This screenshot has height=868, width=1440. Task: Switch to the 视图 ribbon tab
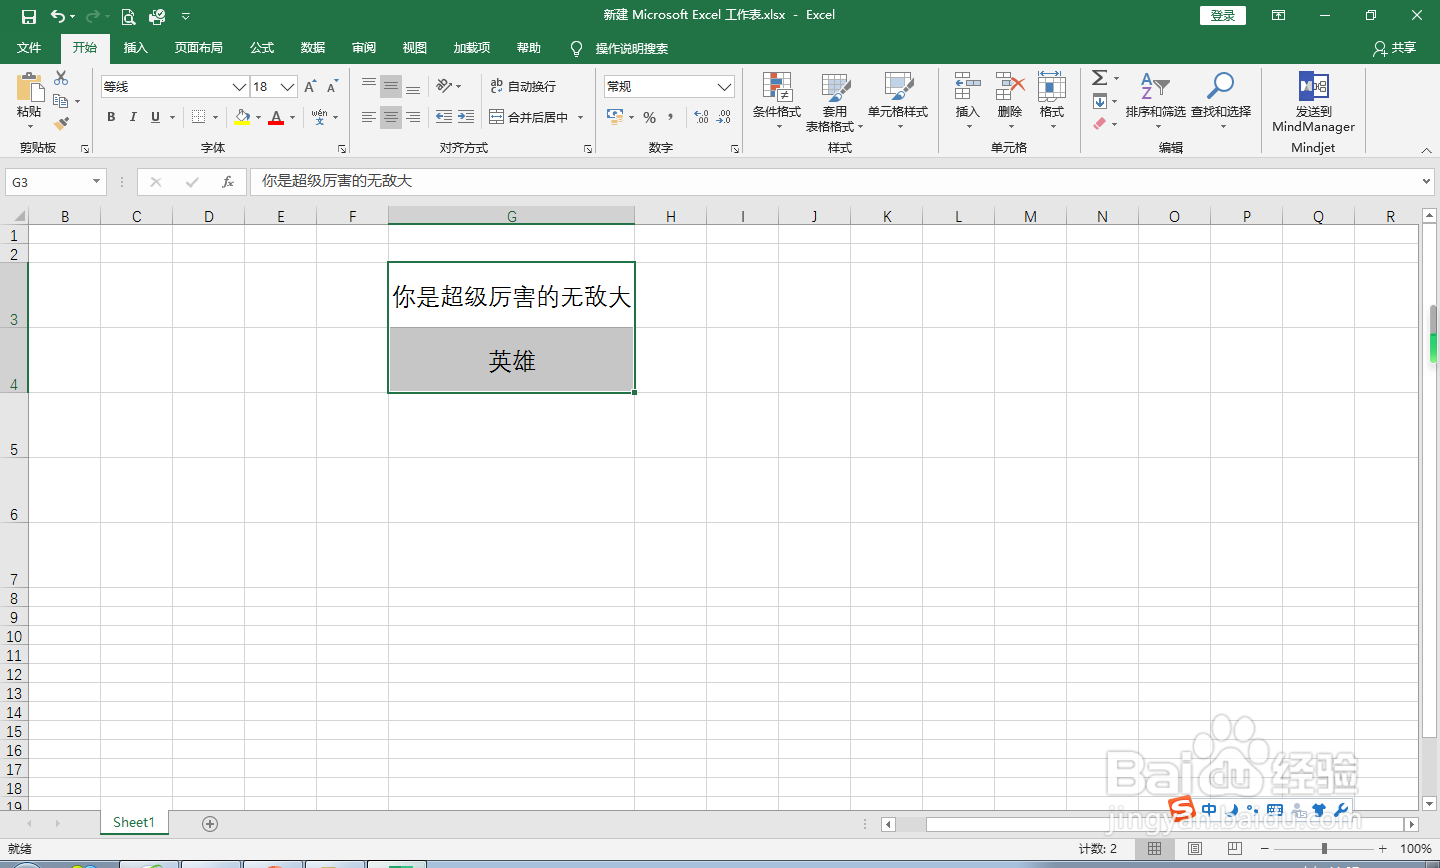[x=415, y=48]
